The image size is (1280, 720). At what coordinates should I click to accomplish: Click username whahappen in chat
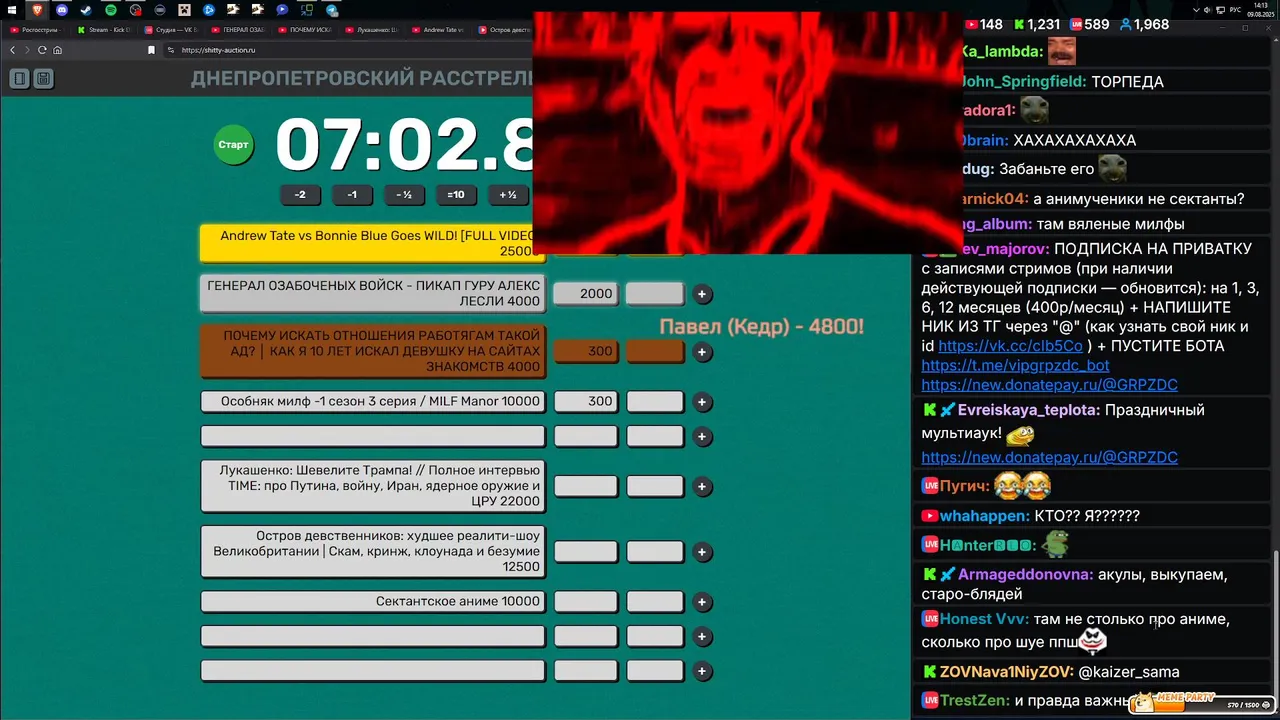coord(984,516)
